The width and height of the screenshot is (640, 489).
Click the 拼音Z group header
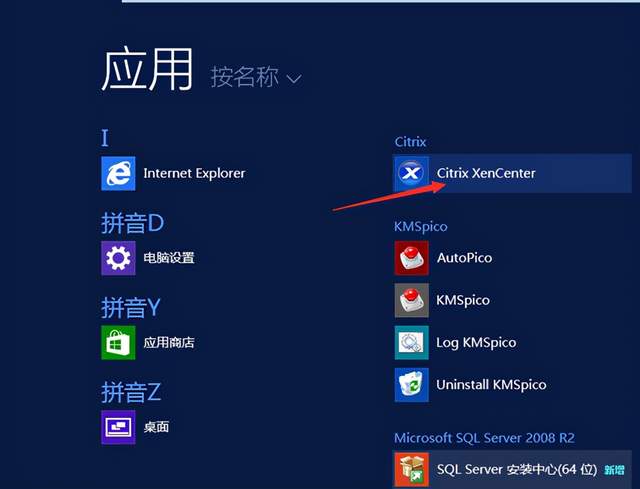[x=131, y=392]
